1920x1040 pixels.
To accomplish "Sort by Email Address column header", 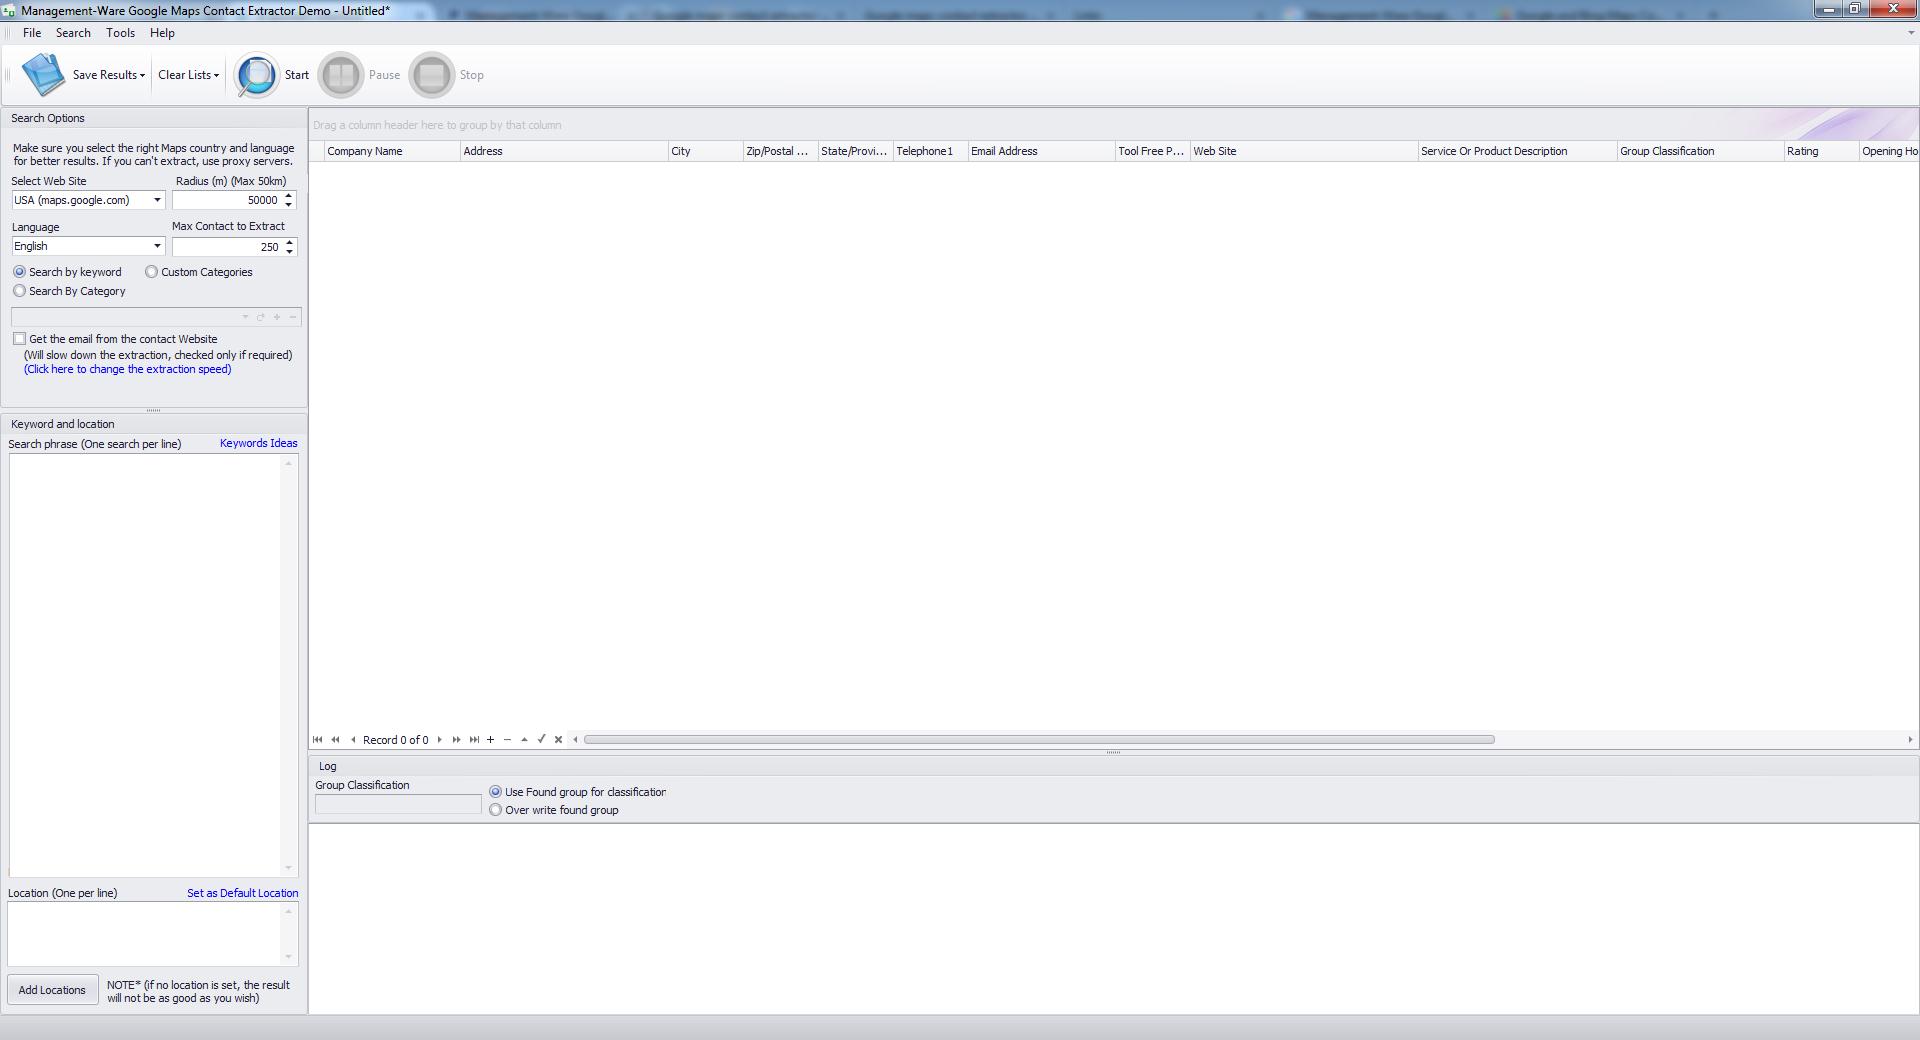I will pos(1040,151).
